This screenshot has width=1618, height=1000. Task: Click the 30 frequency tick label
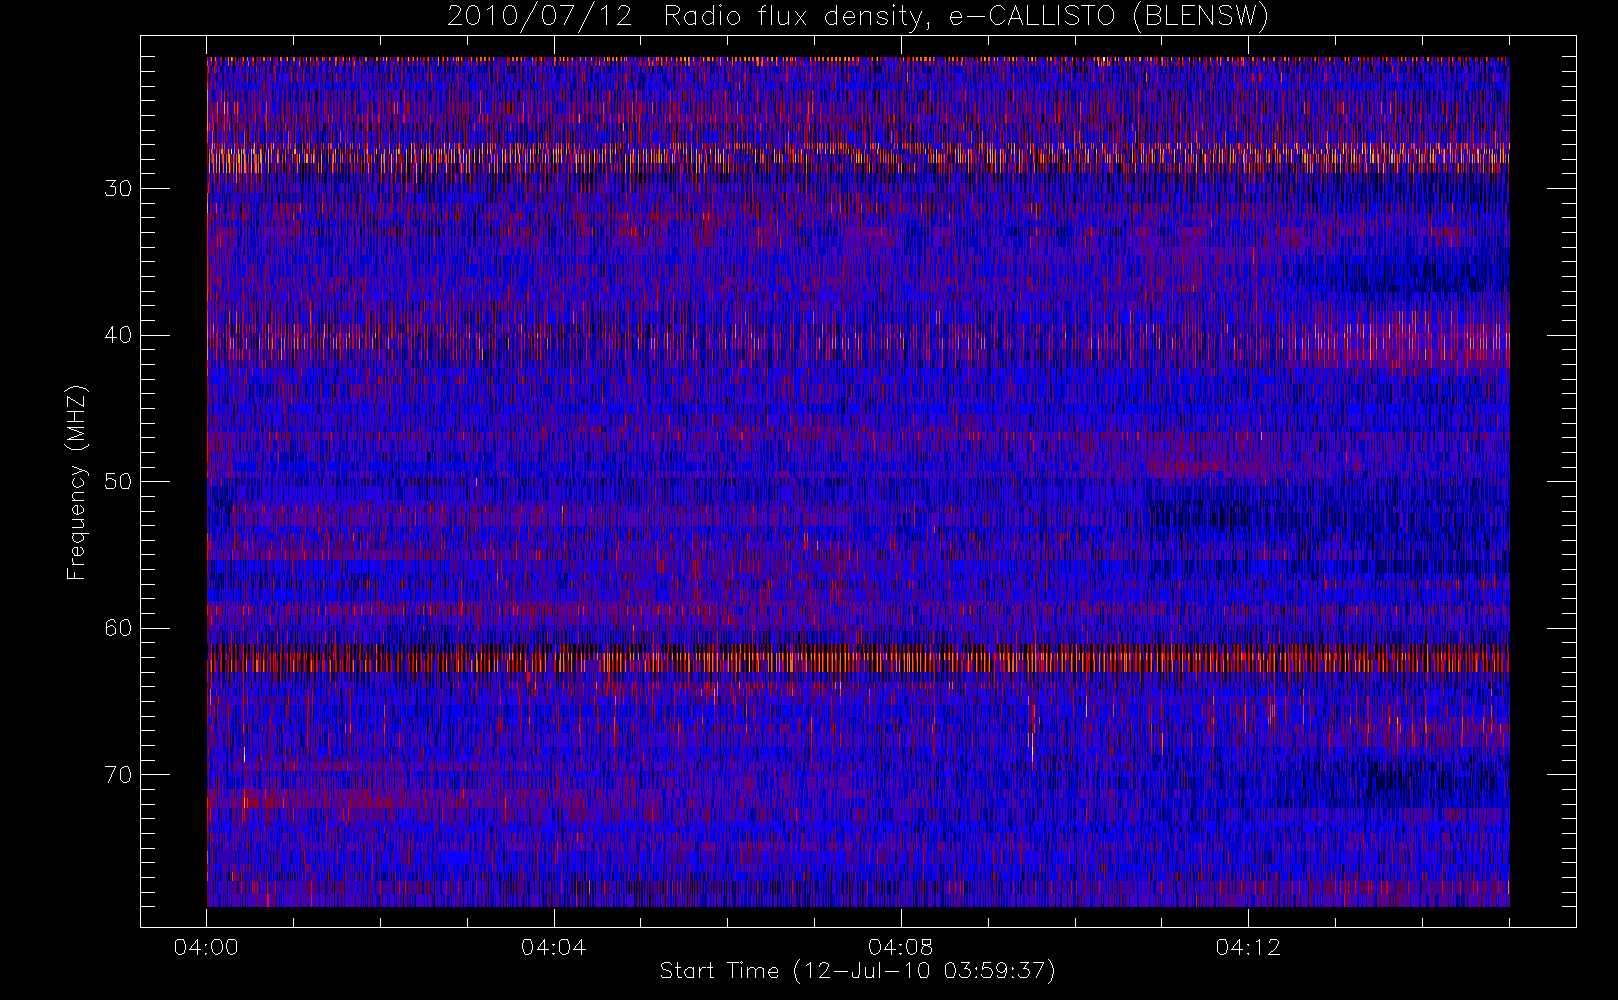(118, 189)
